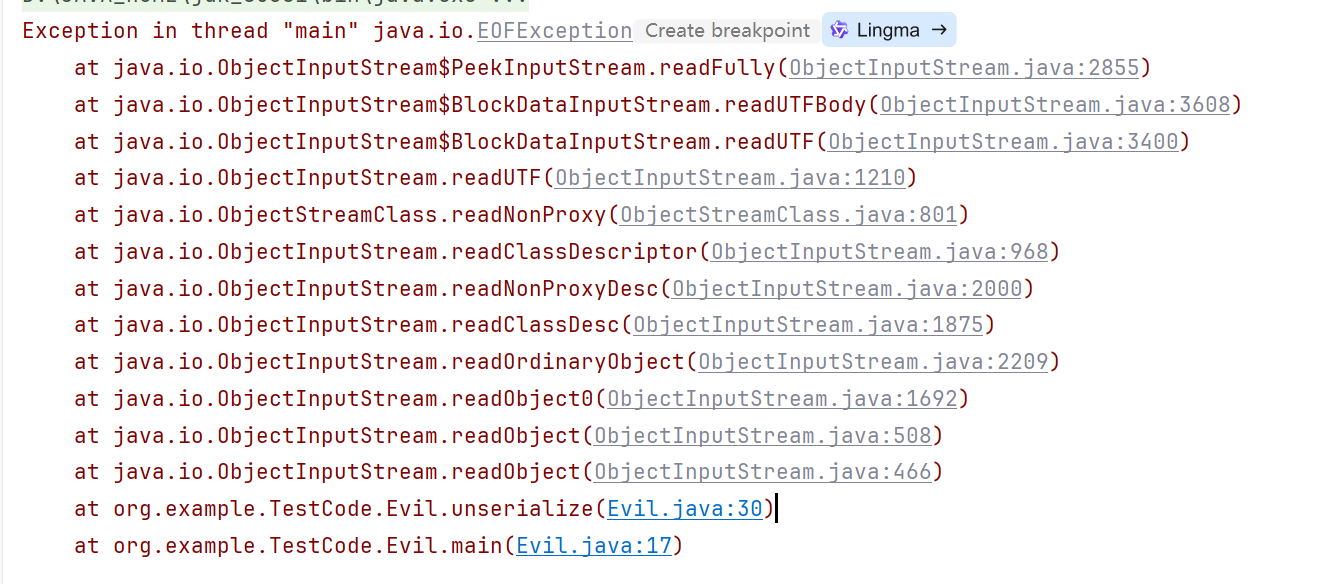
Task: Jump to Evil.java:17 source
Action: [593, 546]
